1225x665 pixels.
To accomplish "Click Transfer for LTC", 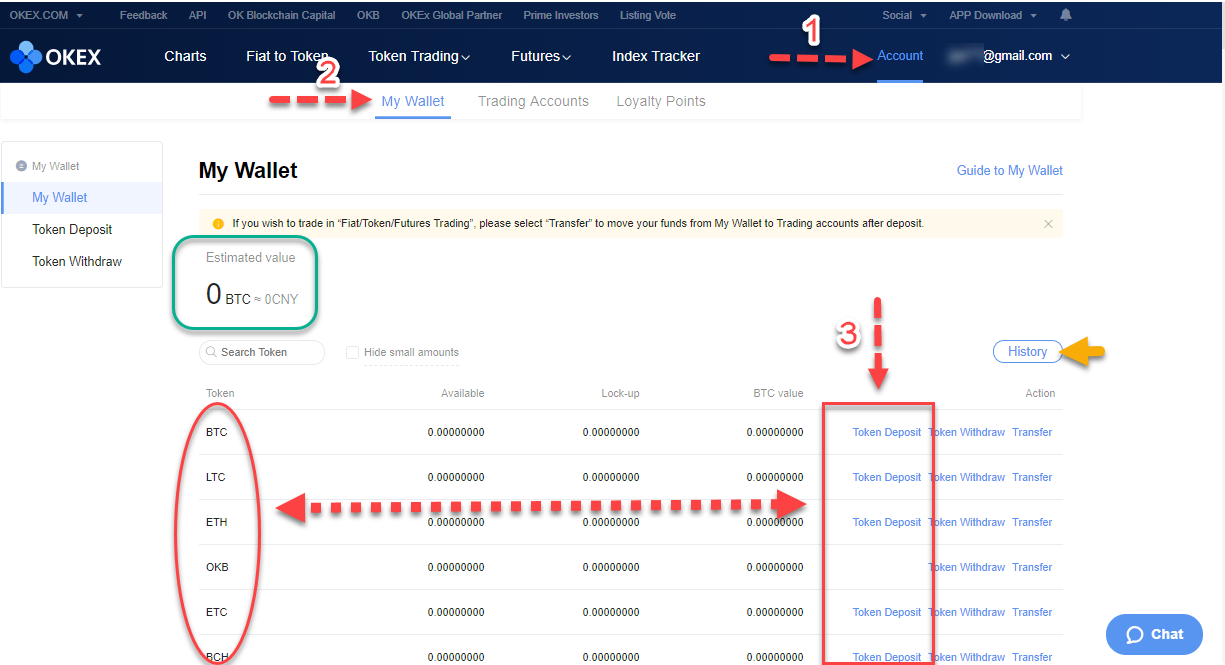I will 1032,477.
